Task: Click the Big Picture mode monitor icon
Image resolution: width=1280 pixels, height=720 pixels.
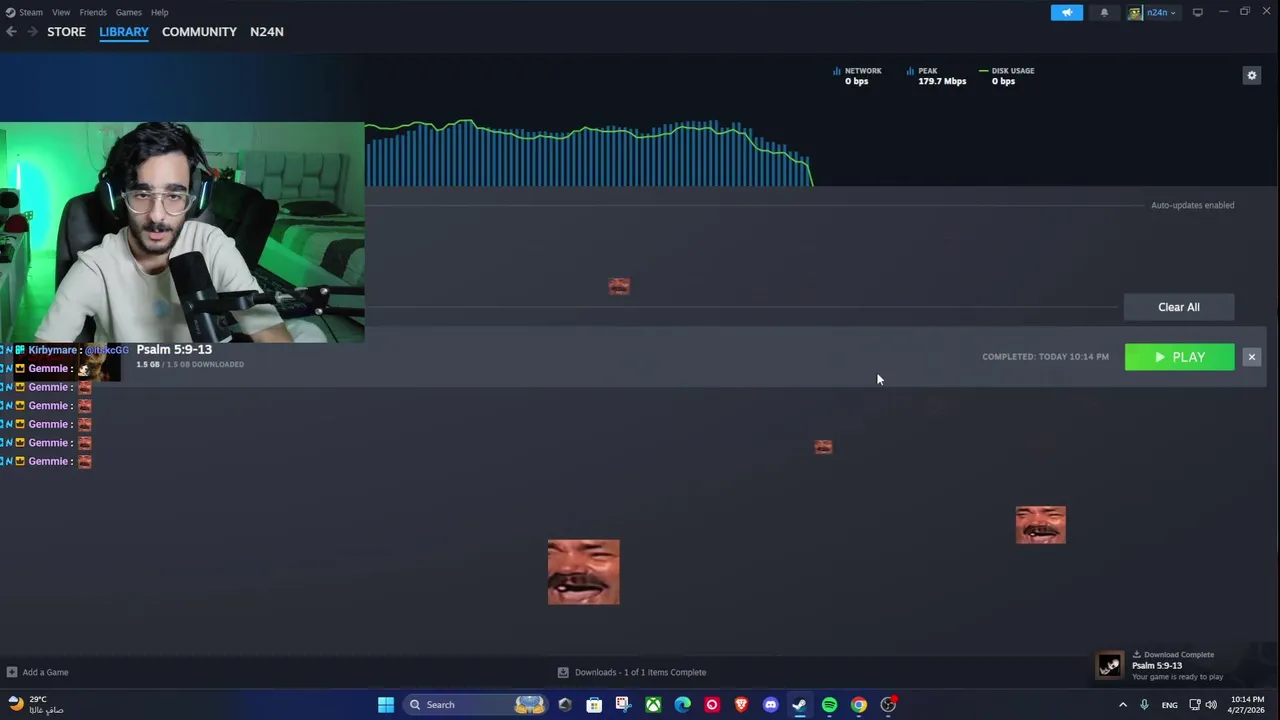Action: [1197, 12]
